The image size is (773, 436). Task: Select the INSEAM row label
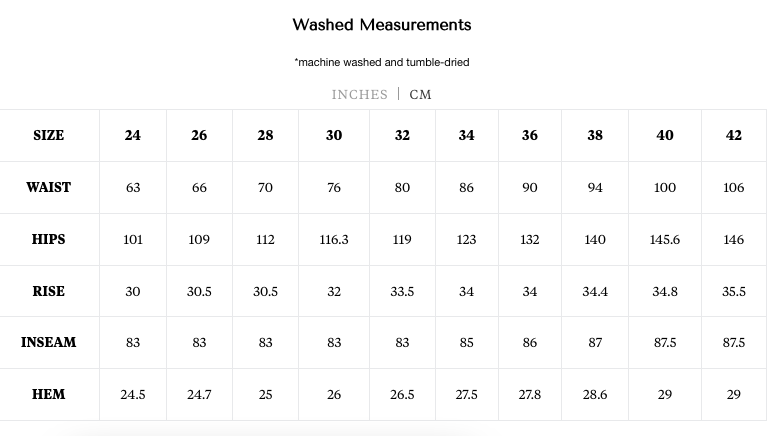(x=48, y=342)
